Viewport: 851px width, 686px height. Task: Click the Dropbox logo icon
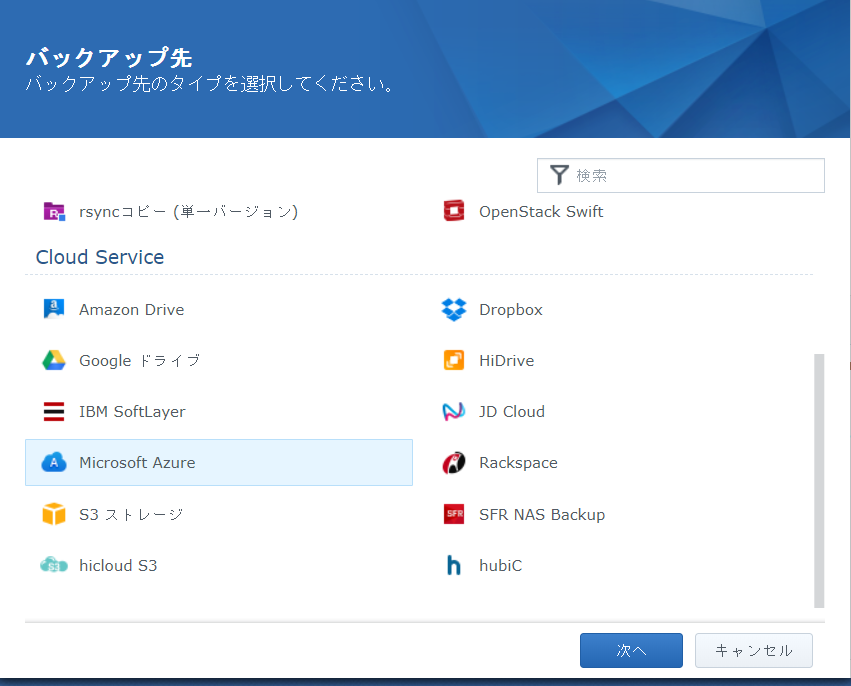454,309
